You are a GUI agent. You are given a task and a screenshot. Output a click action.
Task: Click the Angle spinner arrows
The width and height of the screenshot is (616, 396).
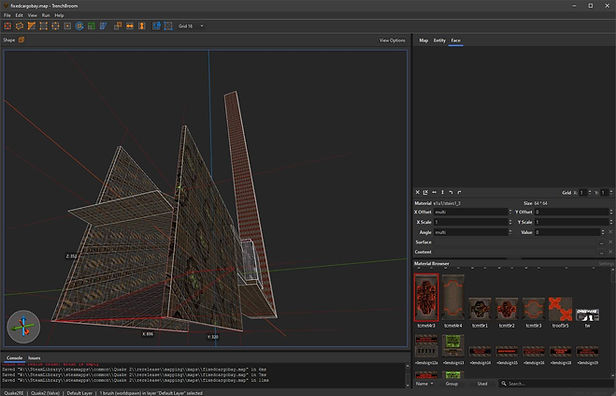coord(510,232)
